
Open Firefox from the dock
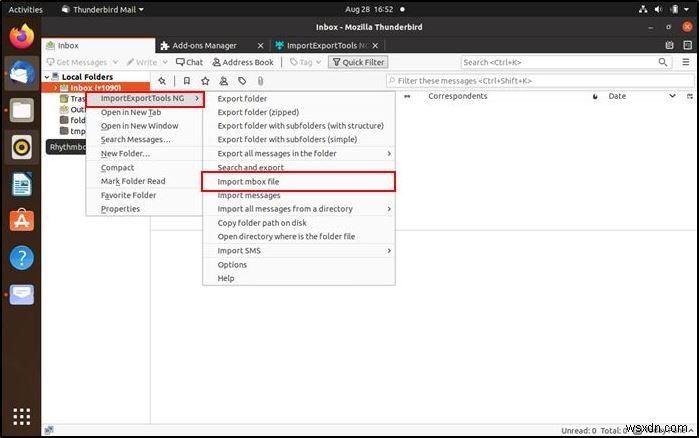click(x=21, y=37)
